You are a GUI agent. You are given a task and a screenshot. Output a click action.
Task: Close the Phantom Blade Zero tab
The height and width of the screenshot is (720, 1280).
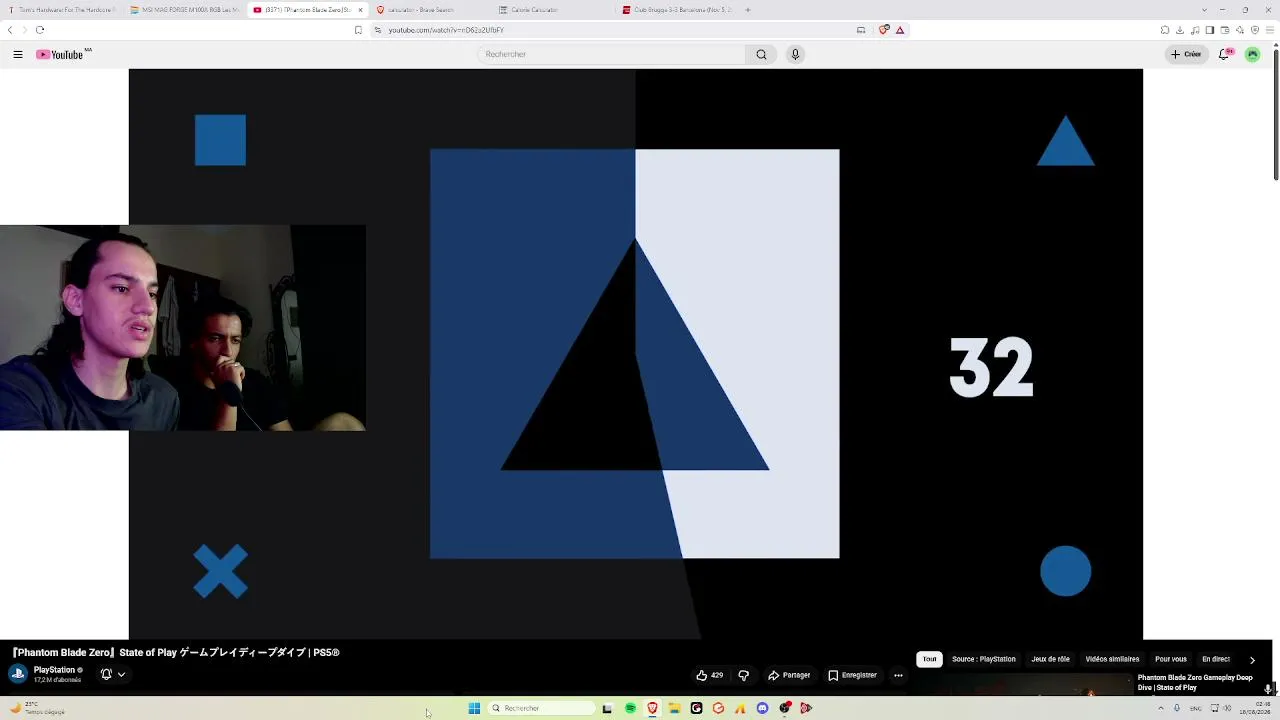click(x=361, y=10)
